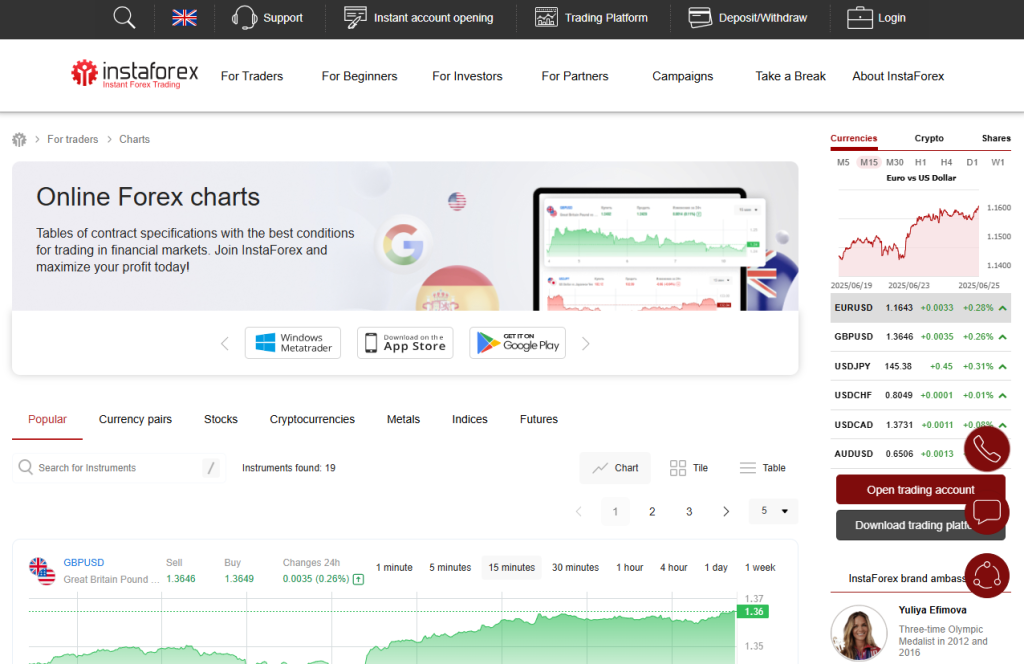Image resolution: width=1024 pixels, height=664 pixels.
Task: Click the Windows Metatrader download badge
Action: coord(292,342)
